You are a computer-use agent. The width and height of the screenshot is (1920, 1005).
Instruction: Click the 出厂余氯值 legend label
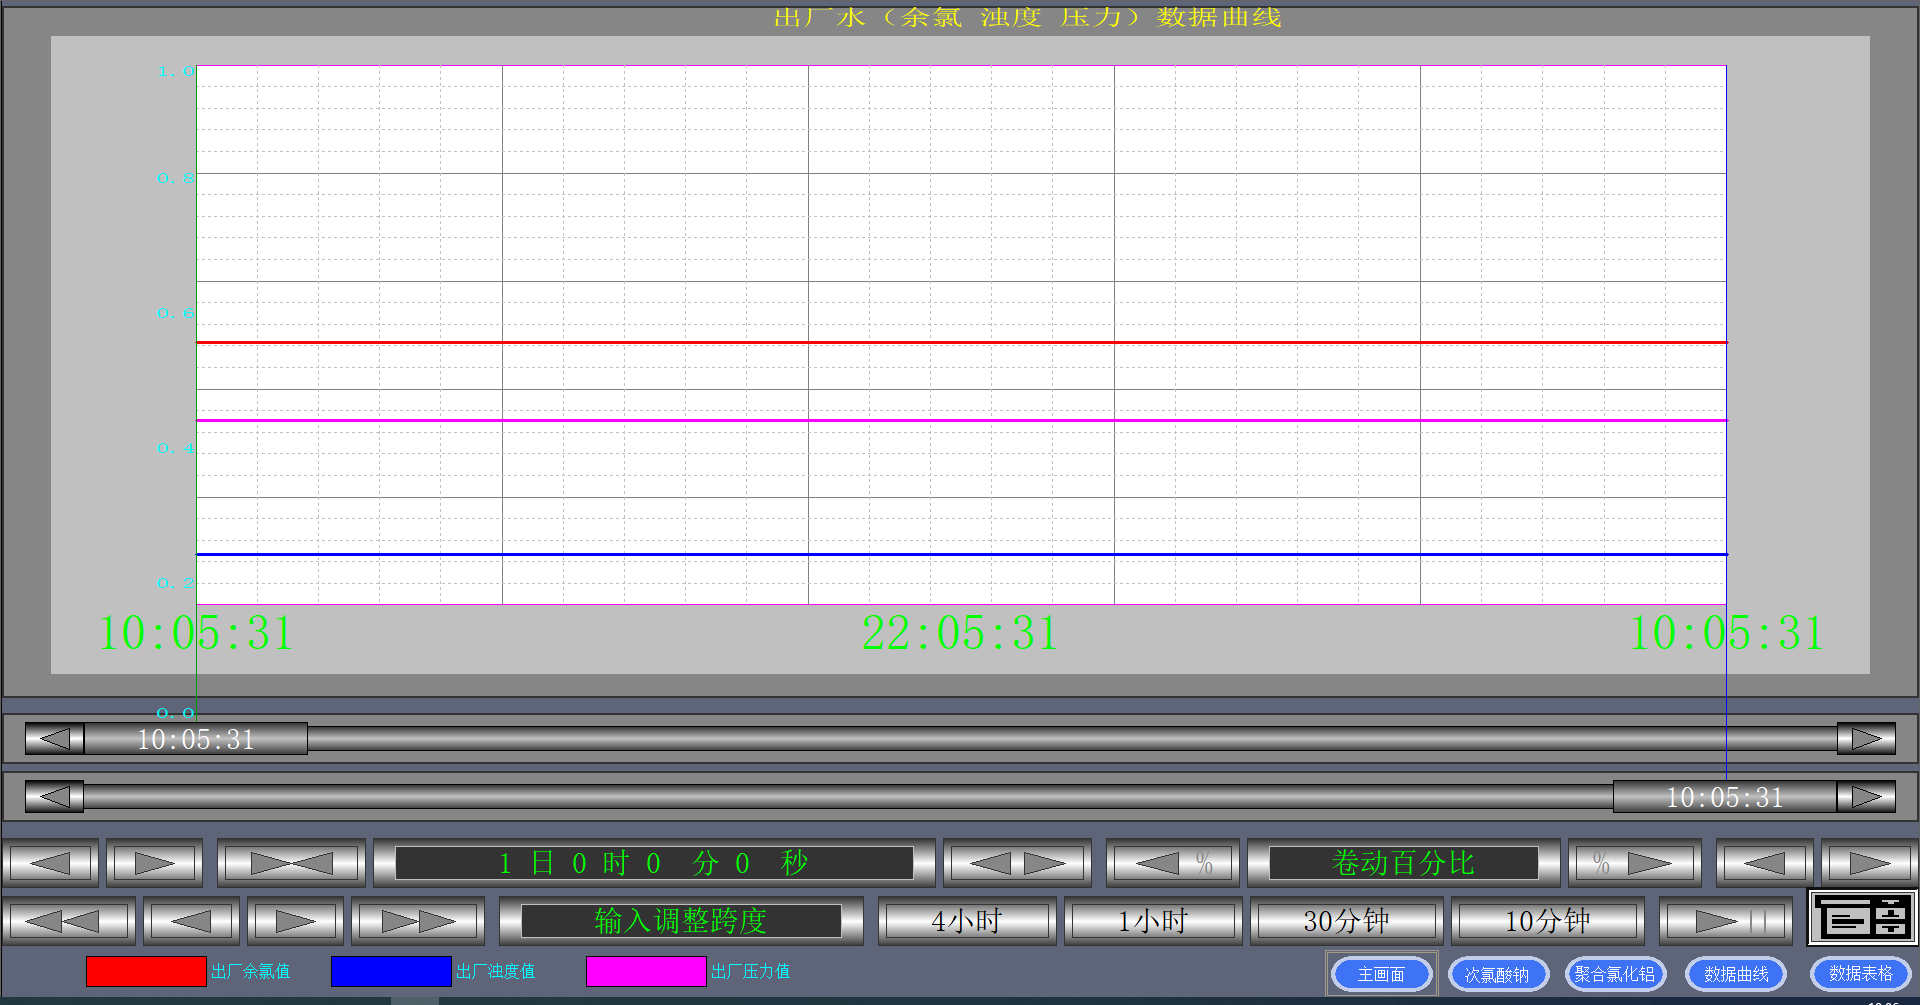pyautogui.click(x=250, y=972)
